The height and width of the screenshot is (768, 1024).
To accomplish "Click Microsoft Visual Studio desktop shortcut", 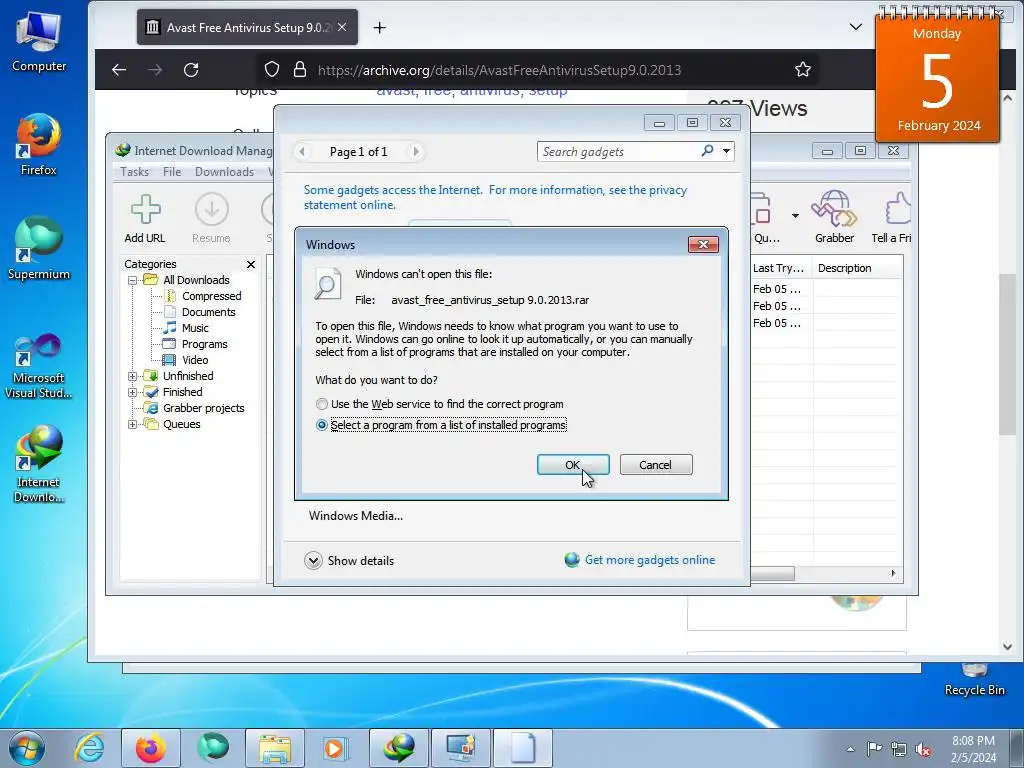I will 39,366.
